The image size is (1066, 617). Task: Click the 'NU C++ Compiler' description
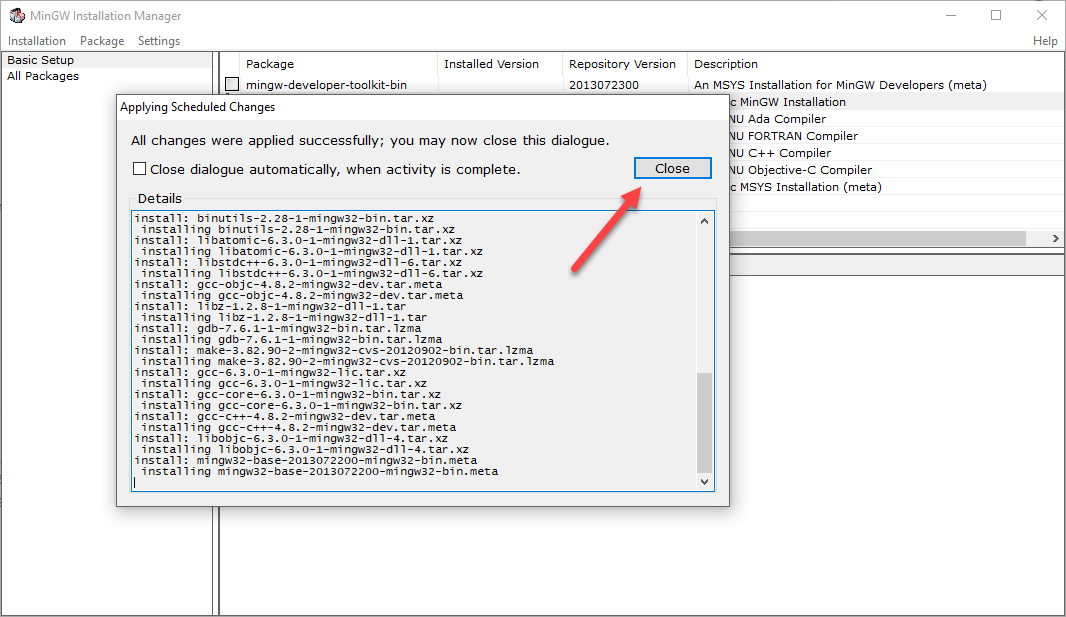pos(780,153)
